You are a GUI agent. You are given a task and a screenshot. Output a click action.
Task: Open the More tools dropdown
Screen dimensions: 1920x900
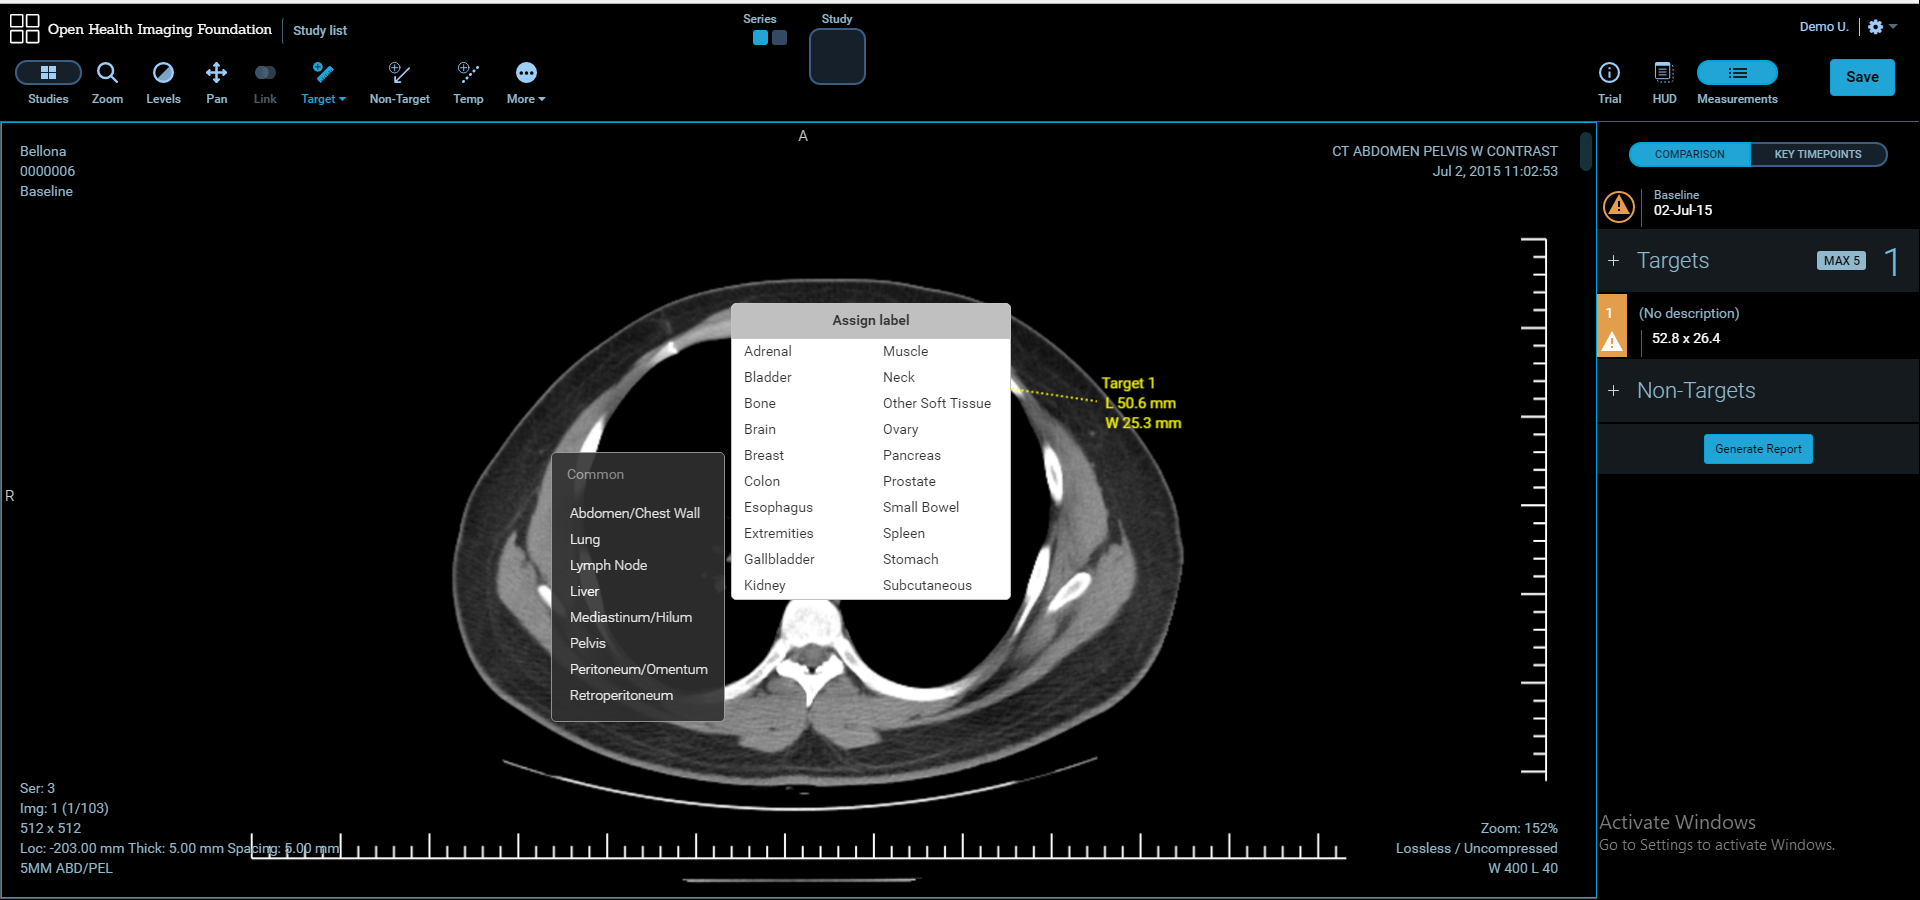pos(526,82)
